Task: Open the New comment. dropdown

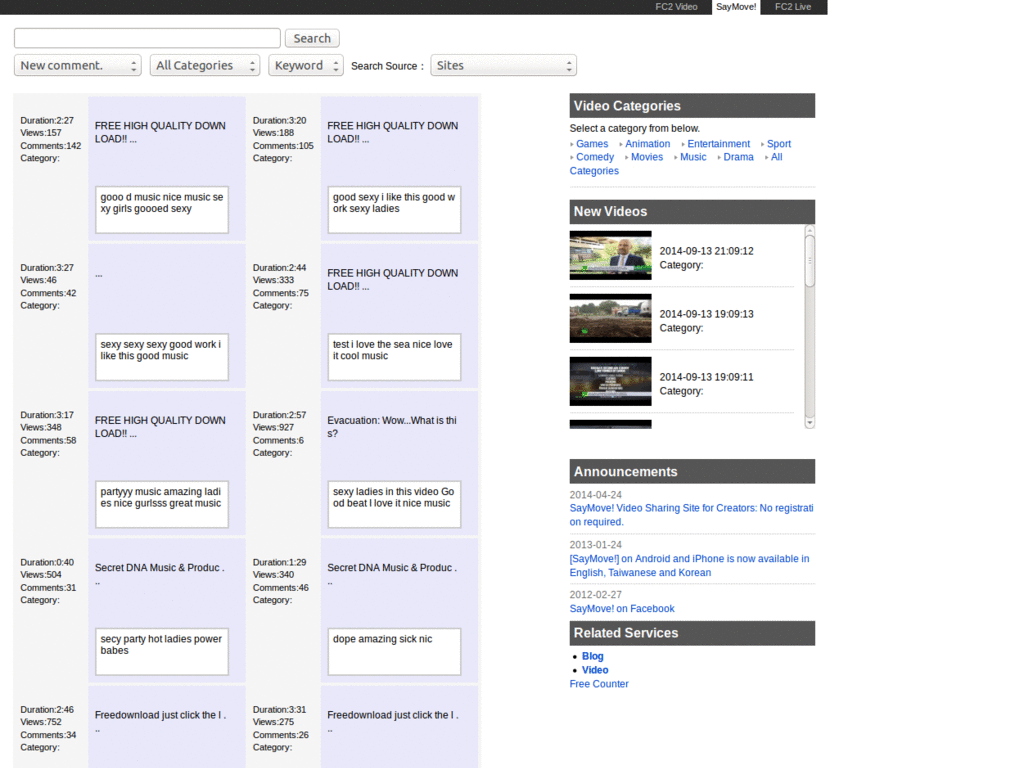Action: tap(77, 65)
